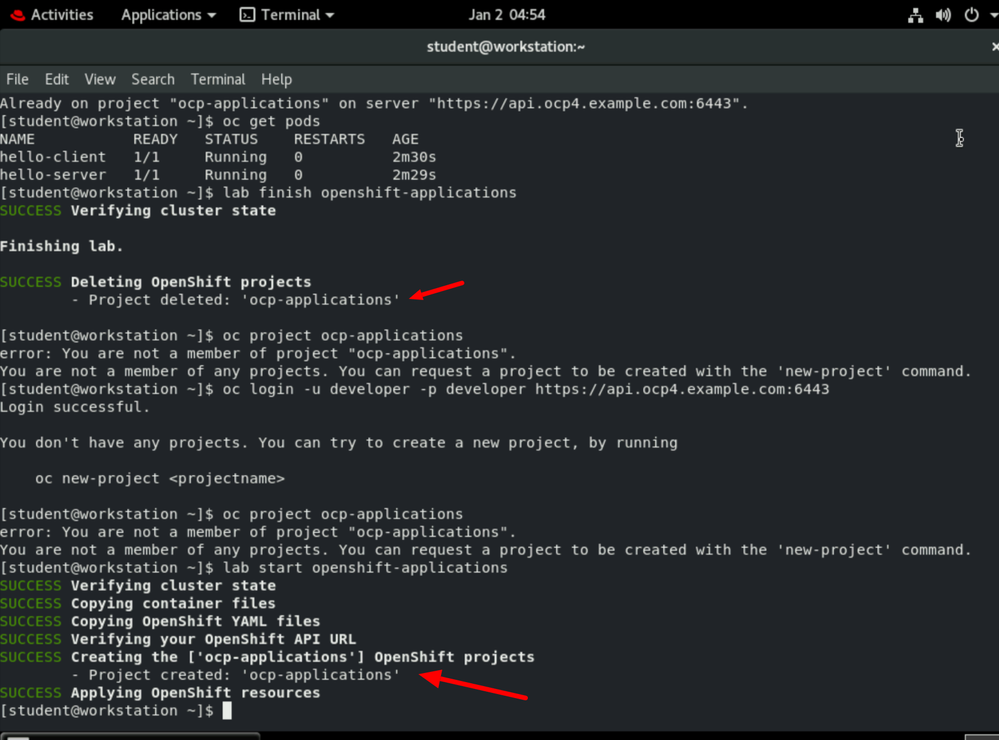Click the Red Hat logo icon
This screenshot has width=999, height=740.
(x=17, y=15)
